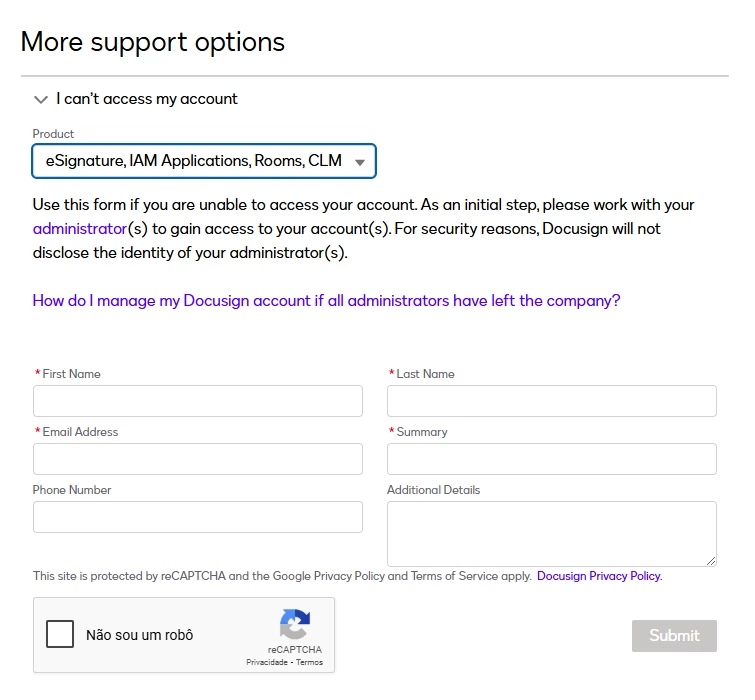This screenshot has width=755, height=700.
Task: Focus the First Name field
Action: click(198, 401)
